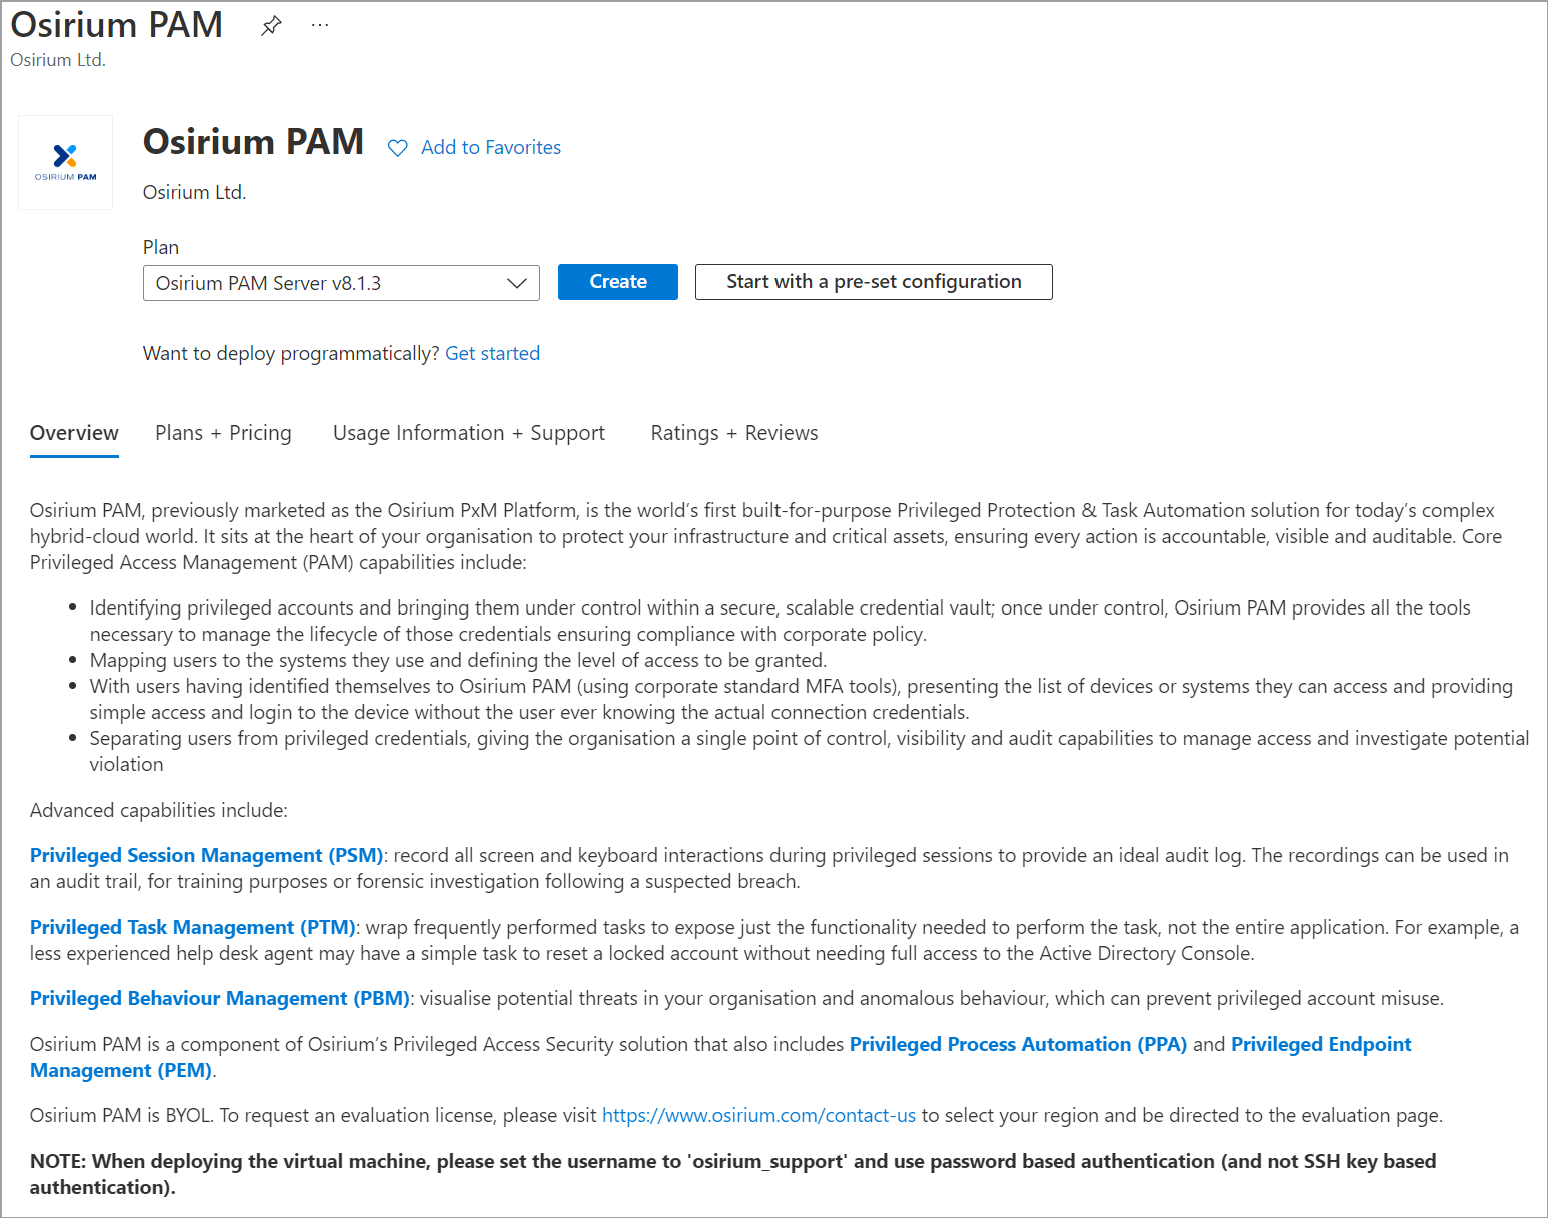Click the heart favorites icon
1549x1219 pixels.
pyautogui.click(x=398, y=148)
